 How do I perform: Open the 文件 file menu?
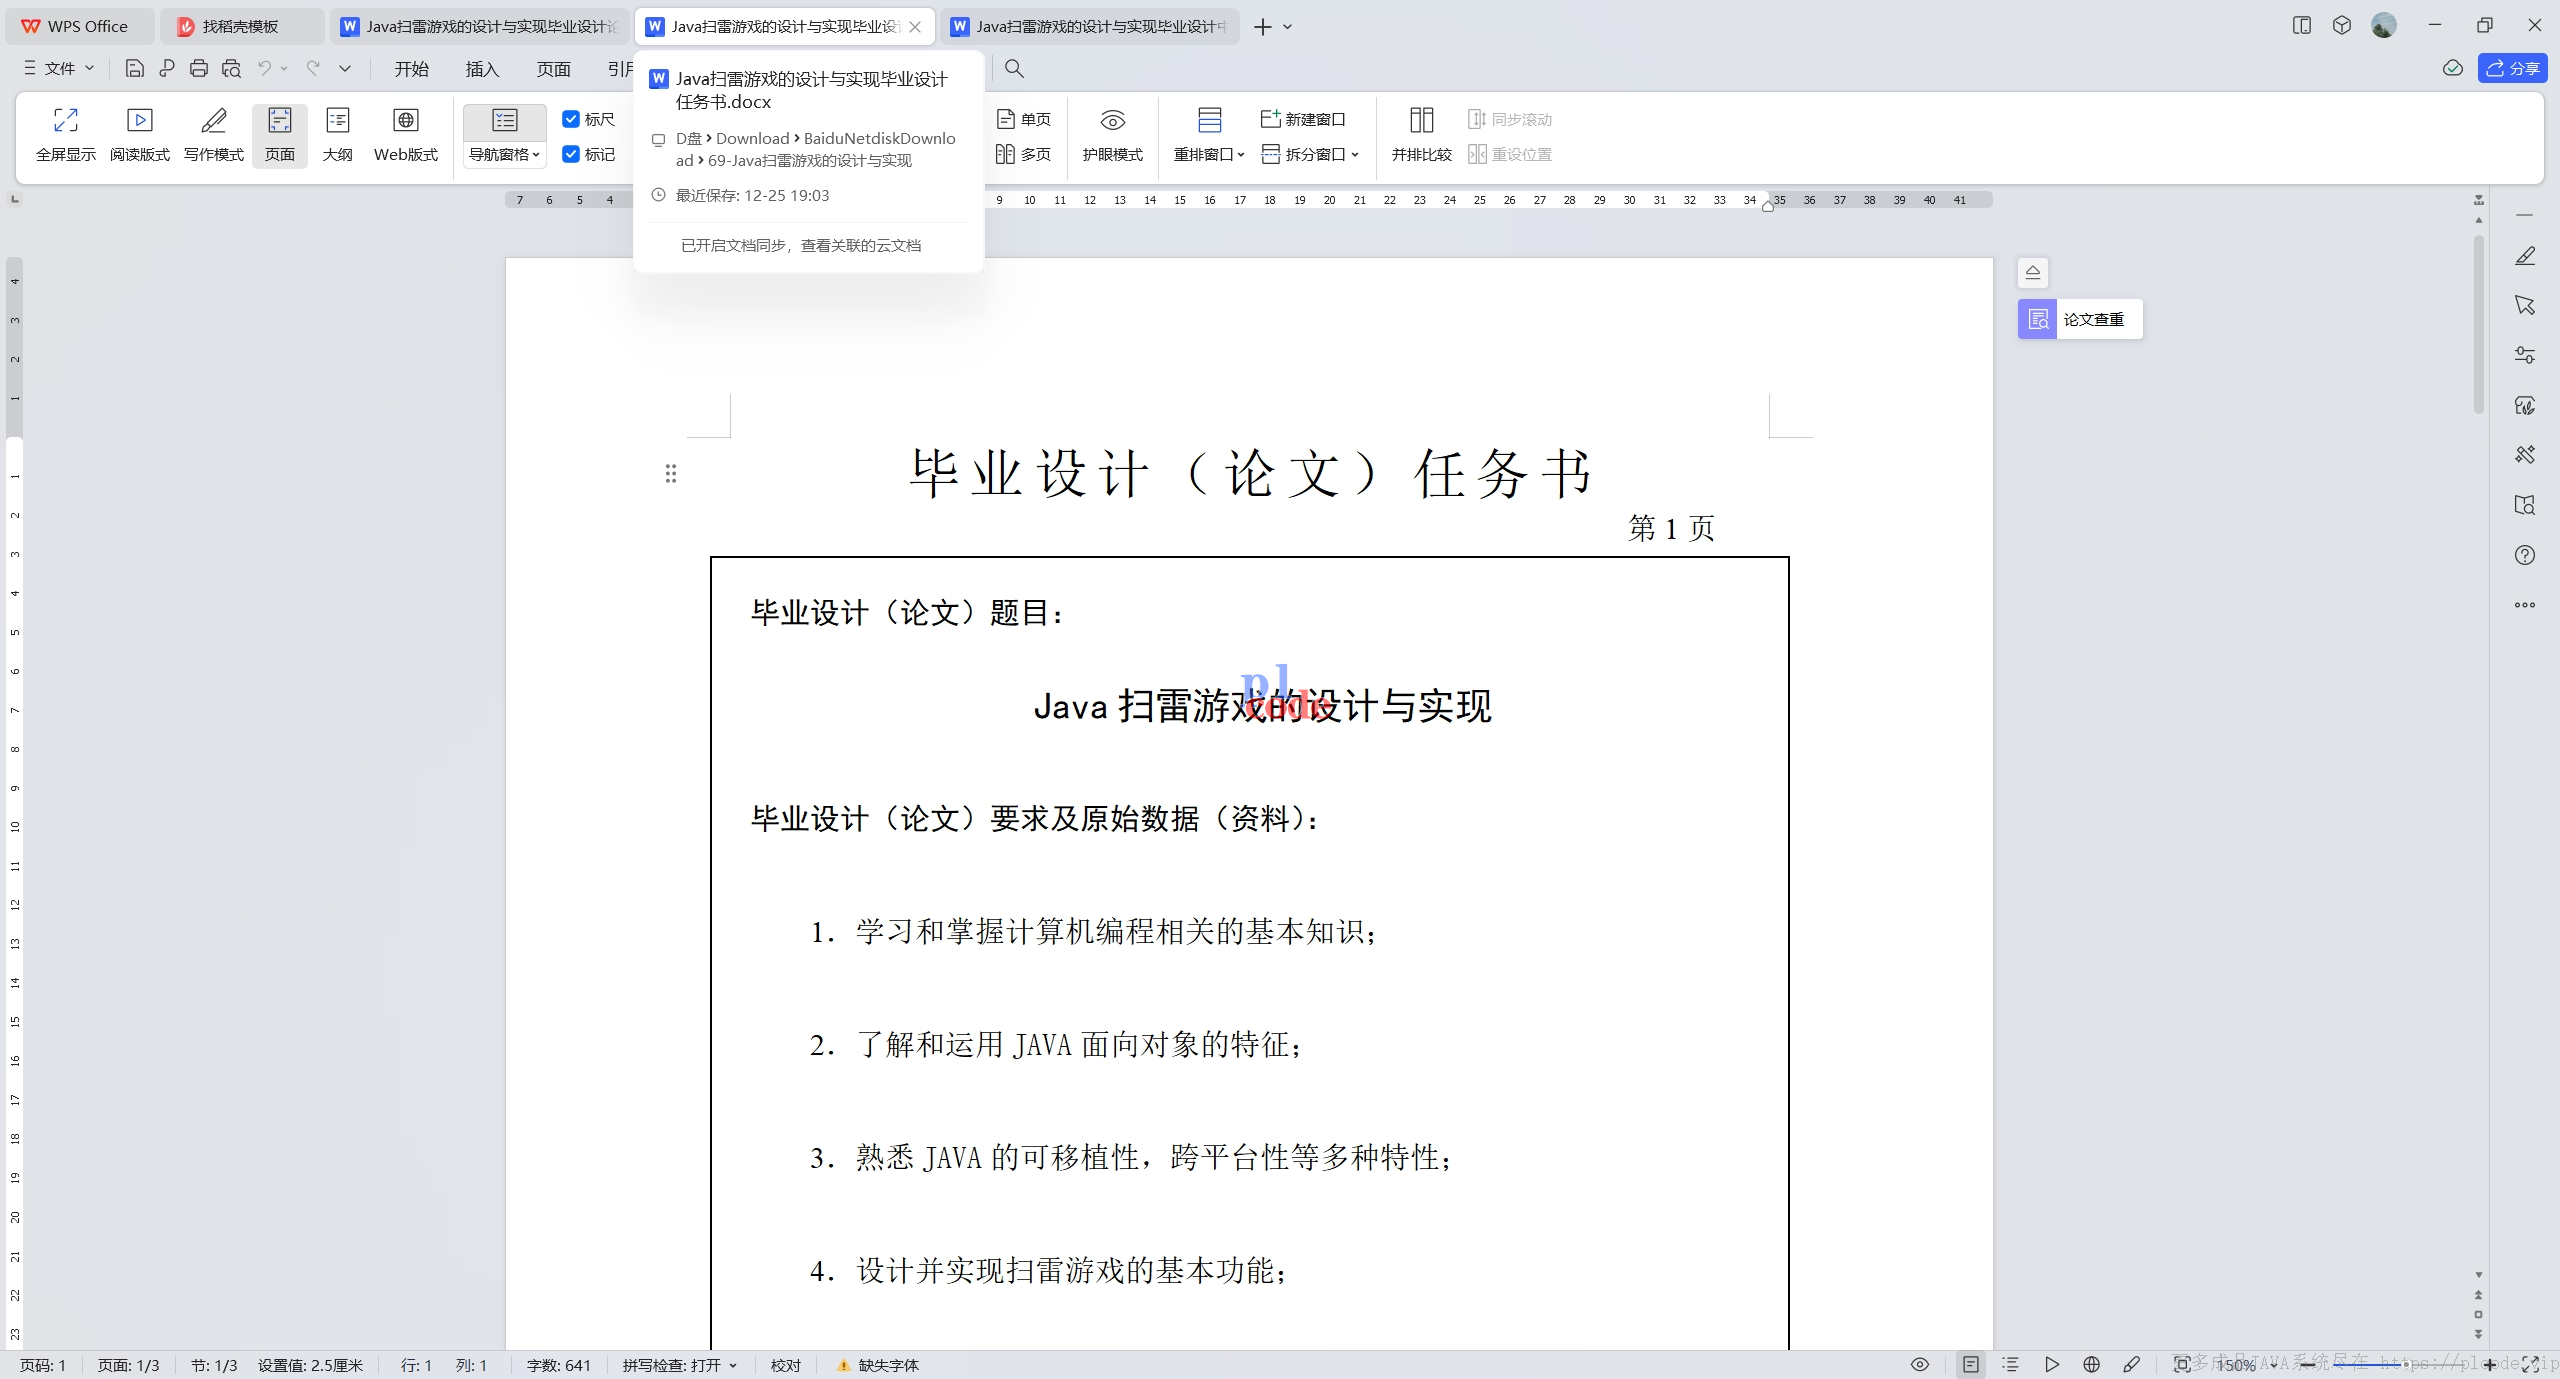58,68
